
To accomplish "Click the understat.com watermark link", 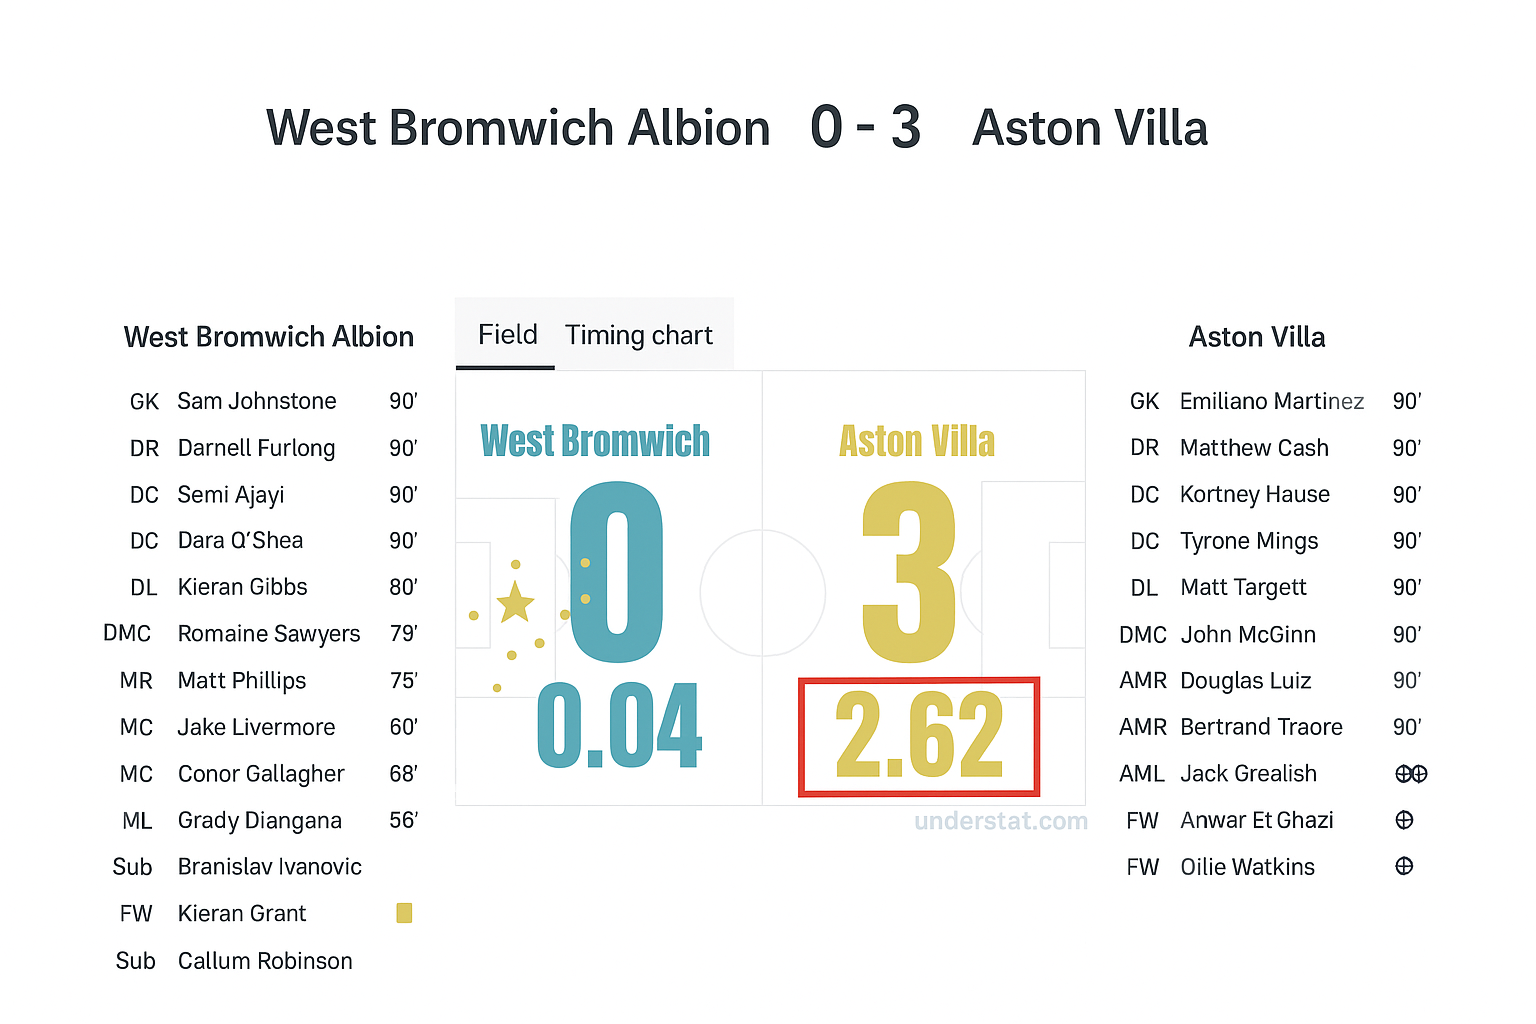I will pos(1000,821).
